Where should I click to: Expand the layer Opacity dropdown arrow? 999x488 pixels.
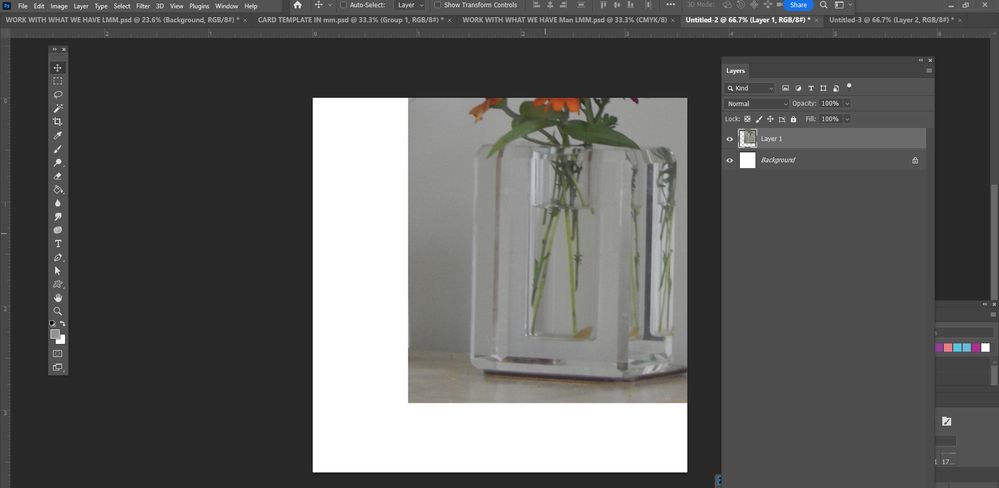[x=847, y=103]
